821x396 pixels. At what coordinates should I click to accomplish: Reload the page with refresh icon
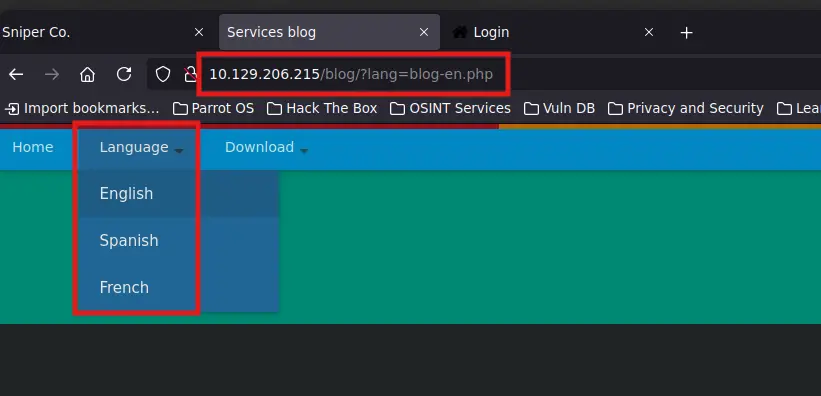(124, 74)
